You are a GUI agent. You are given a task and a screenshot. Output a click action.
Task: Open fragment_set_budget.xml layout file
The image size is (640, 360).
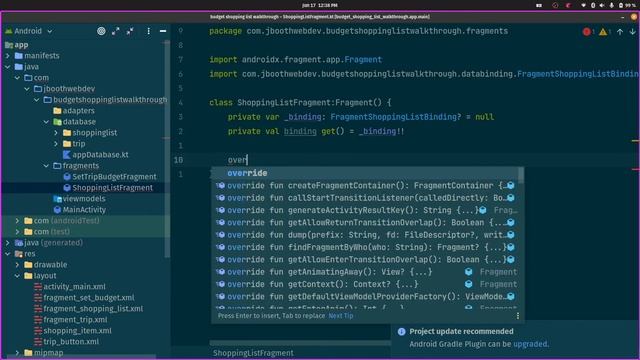click(84, 298)
